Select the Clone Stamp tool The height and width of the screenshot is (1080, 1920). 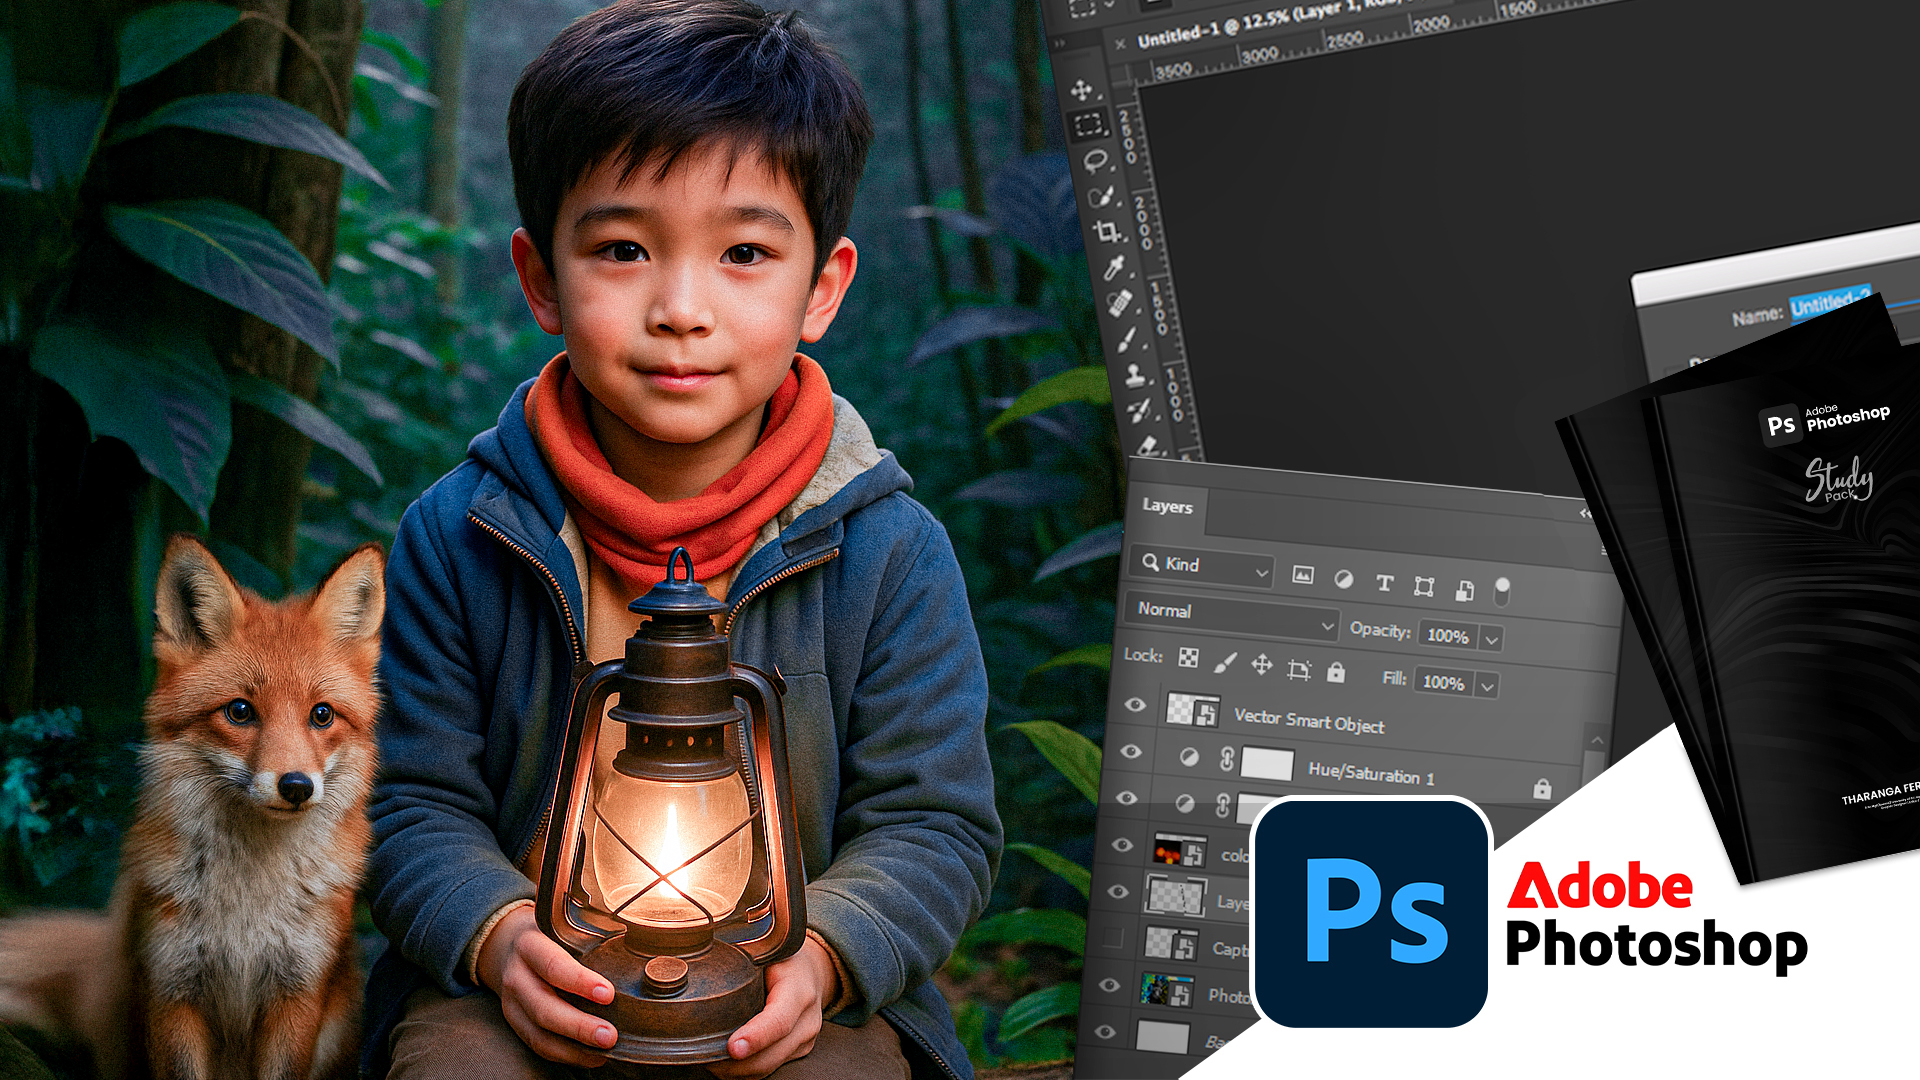click(x=1134, y=375)
